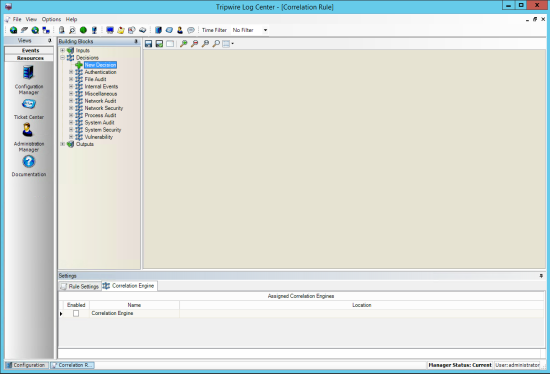
Task: Click the green circle toolbar icon
Action: click(83, 30)
